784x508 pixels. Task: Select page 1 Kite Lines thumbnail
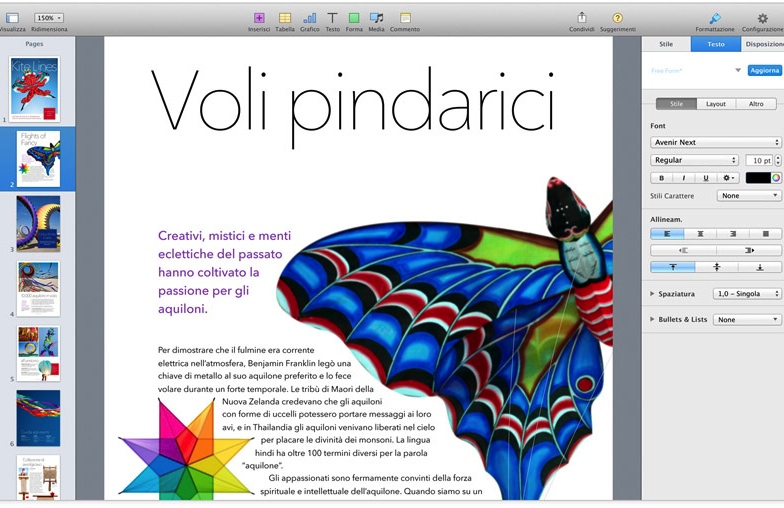click(34, 89)
